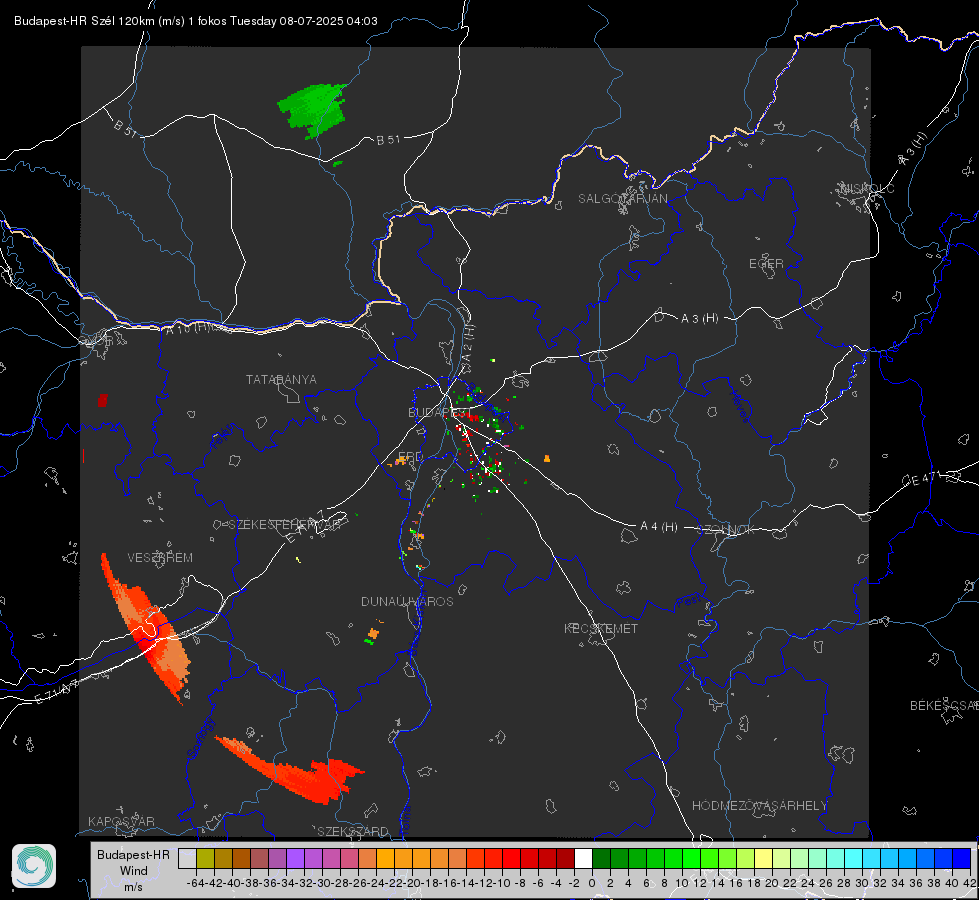Click the E 71/A 7 road label near Székesfehérvár
The height and width of the screenshot is (900, 979).
tap(305, 527)
